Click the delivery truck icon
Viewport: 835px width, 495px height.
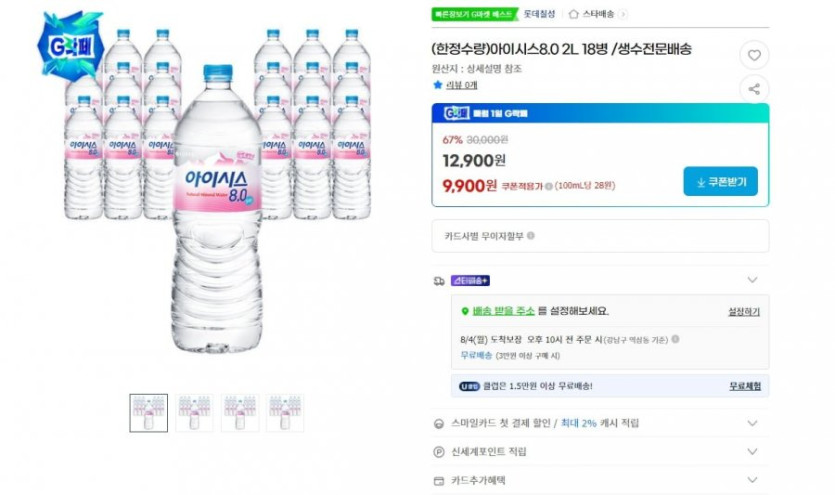pyautogui.click(x=439, y=281)
